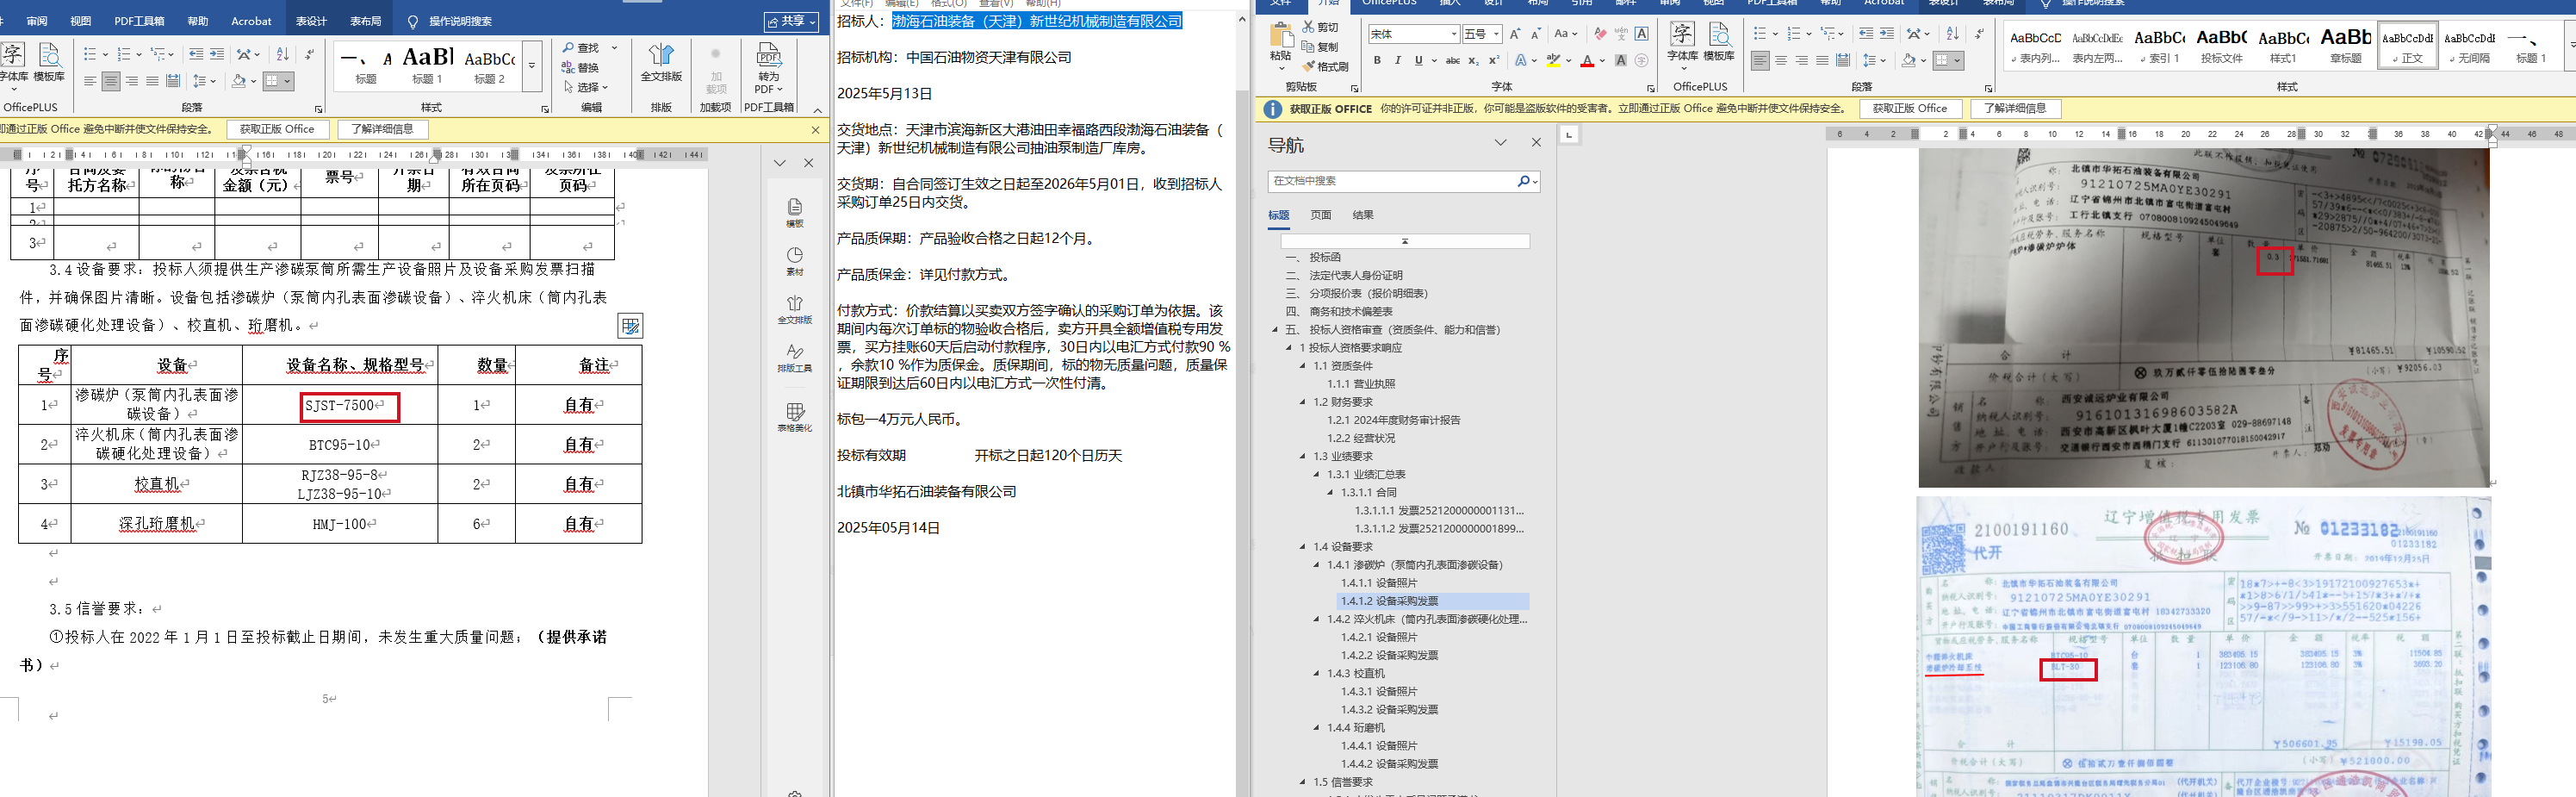Toggle character shading in right Word window

click(1621, 61)
